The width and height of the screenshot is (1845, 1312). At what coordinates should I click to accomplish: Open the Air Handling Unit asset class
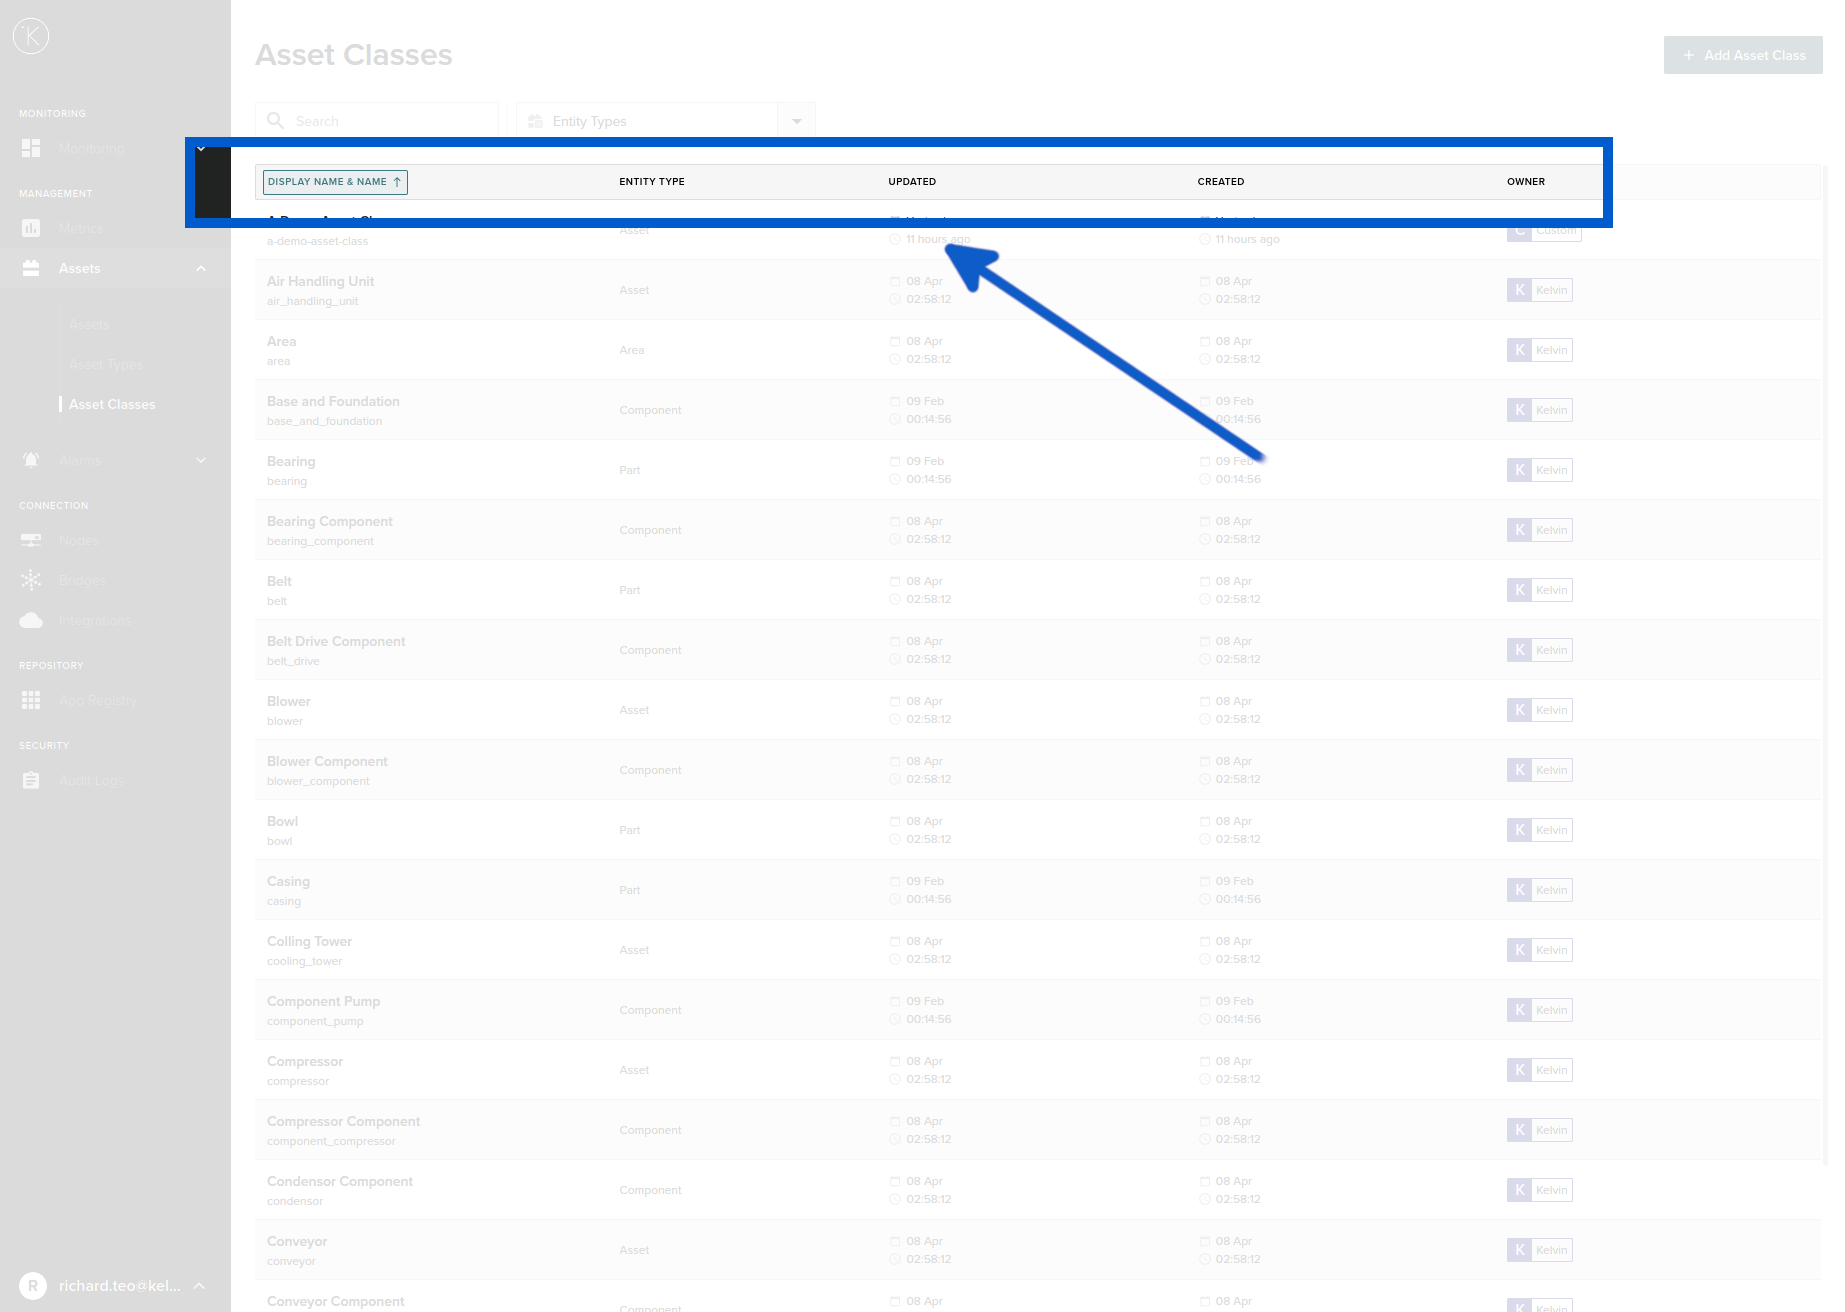tap(320, 282)
